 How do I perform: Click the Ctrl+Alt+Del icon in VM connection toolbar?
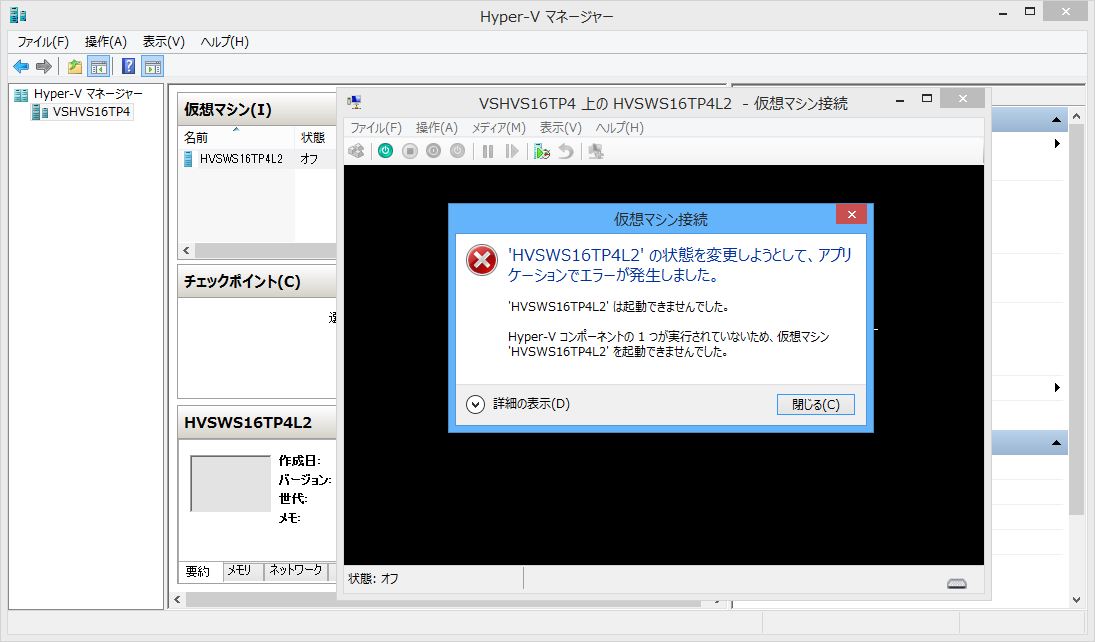click(357, 151)
